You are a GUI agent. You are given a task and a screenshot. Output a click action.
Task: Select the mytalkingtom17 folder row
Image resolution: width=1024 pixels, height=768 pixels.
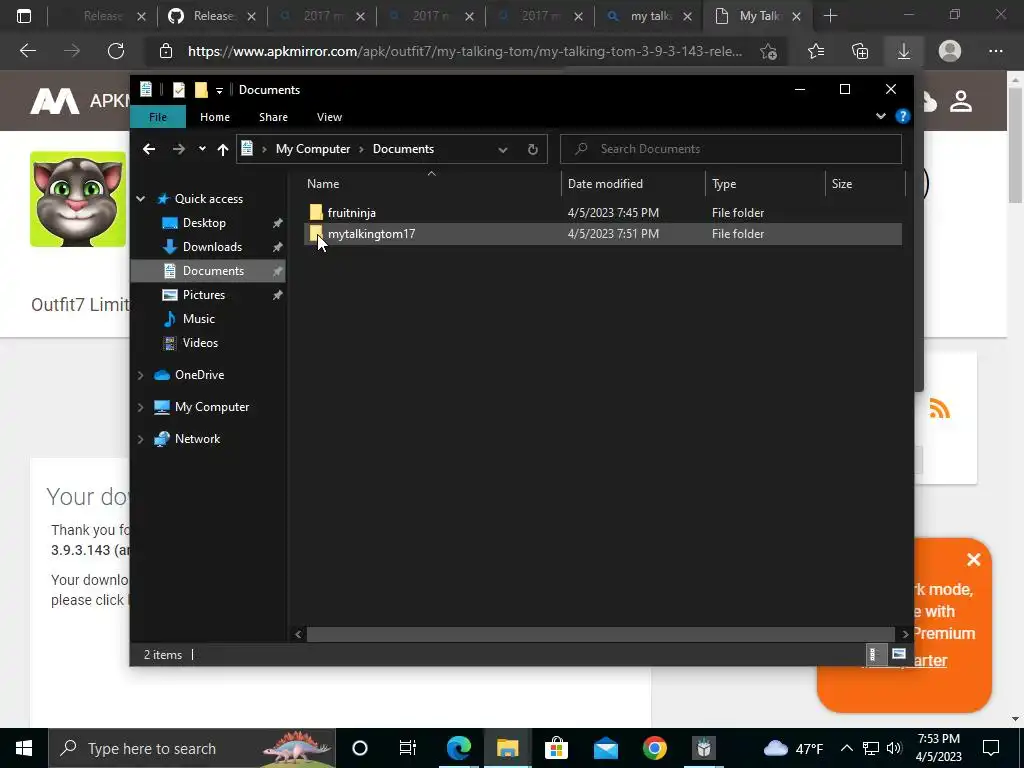603,234
